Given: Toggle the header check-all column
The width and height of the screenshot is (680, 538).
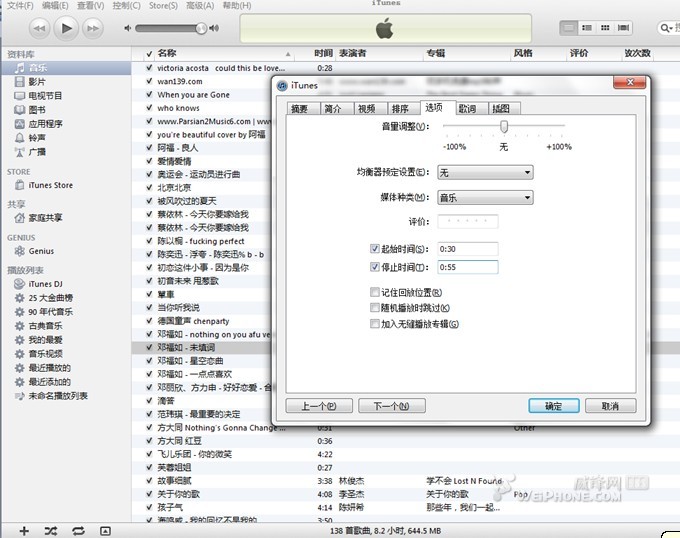Looking at the screenshot, I should click(149, 54).
